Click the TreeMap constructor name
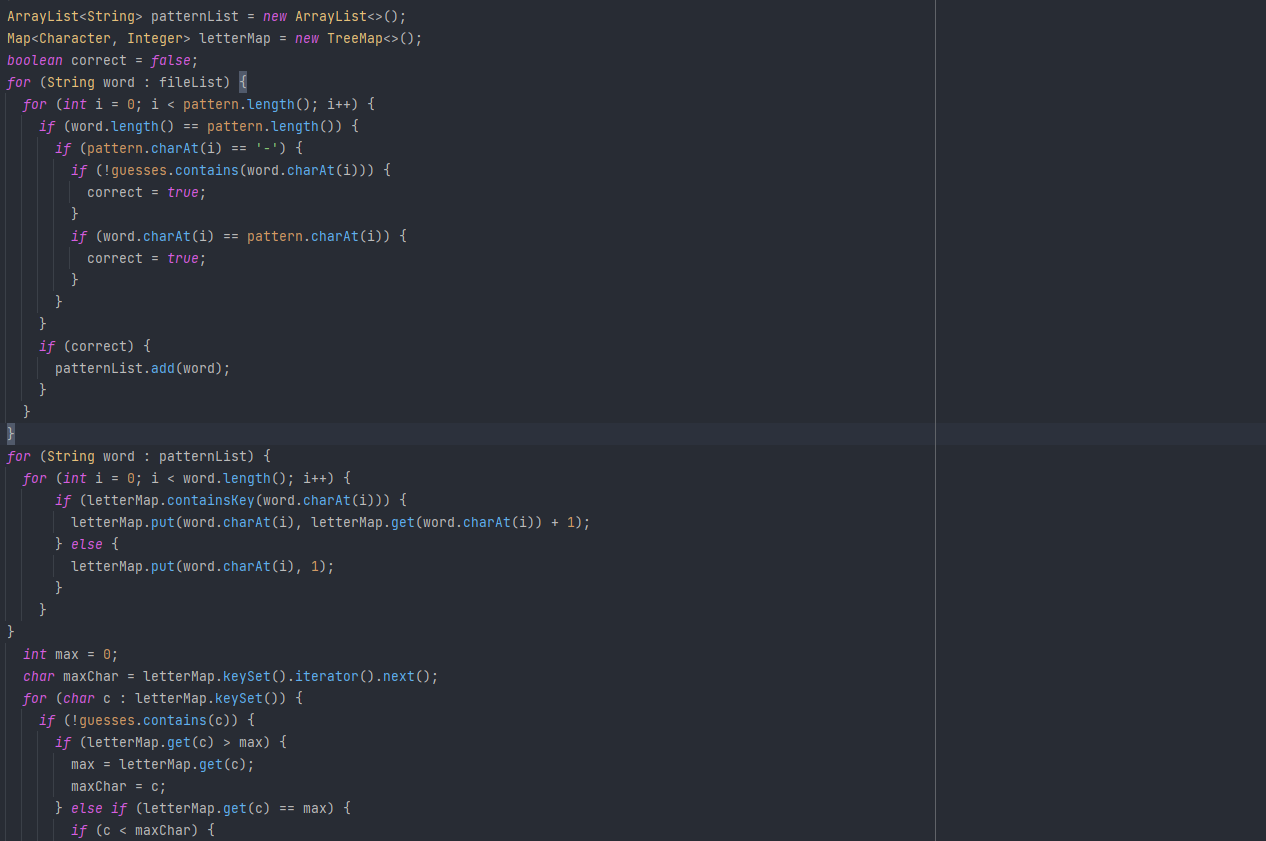This screenshot has width=1266, height=841. [x=355, y=38]
